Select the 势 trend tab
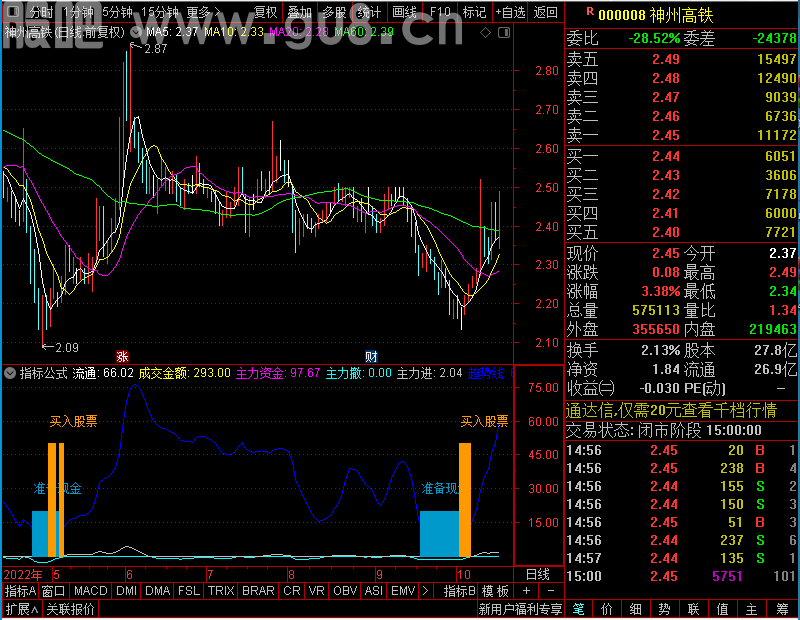 (664, 609)
